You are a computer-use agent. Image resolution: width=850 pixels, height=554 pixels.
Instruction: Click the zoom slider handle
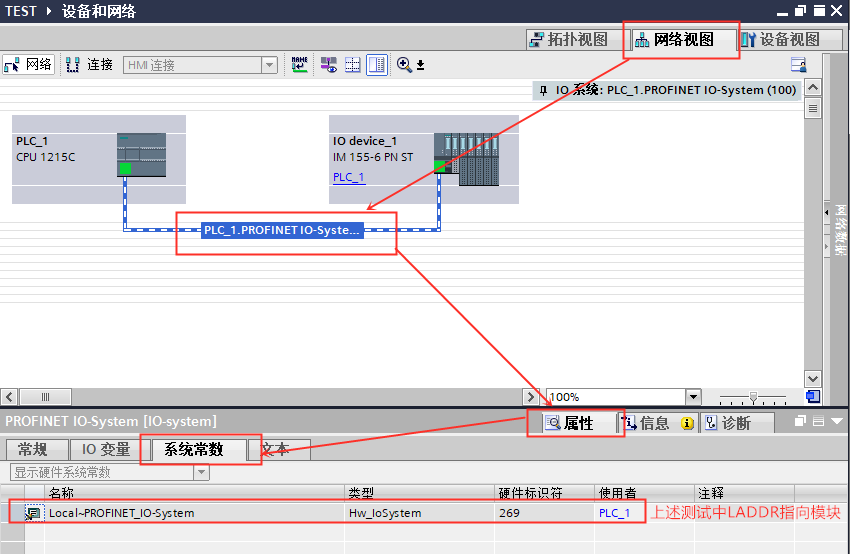(753, 397)
